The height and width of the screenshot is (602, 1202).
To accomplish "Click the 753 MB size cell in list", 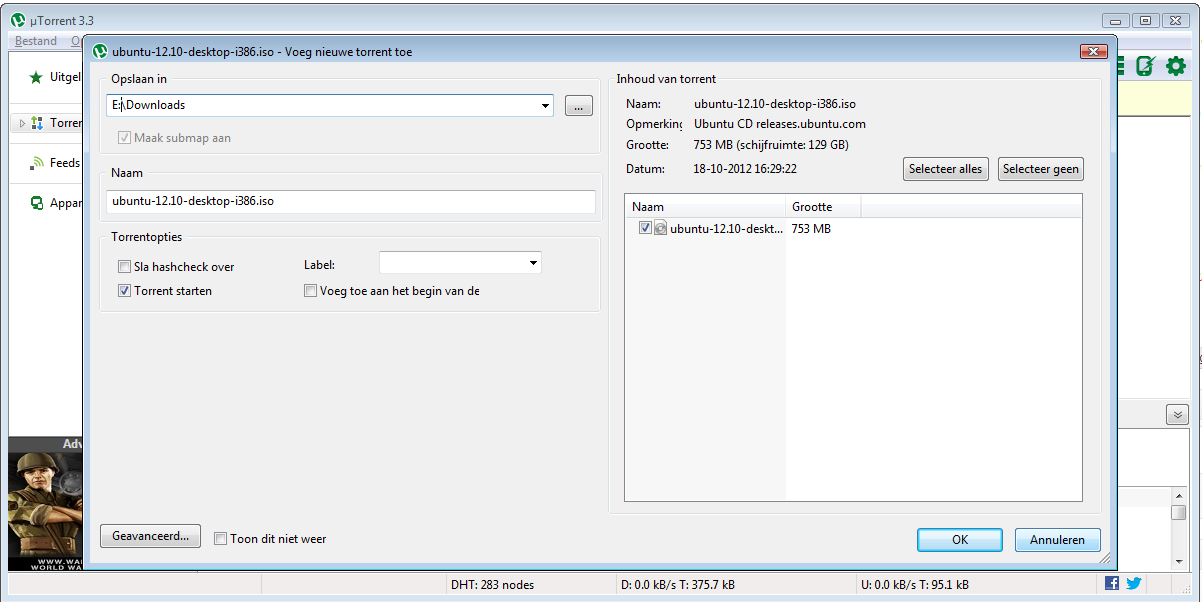I will point(811,229).
